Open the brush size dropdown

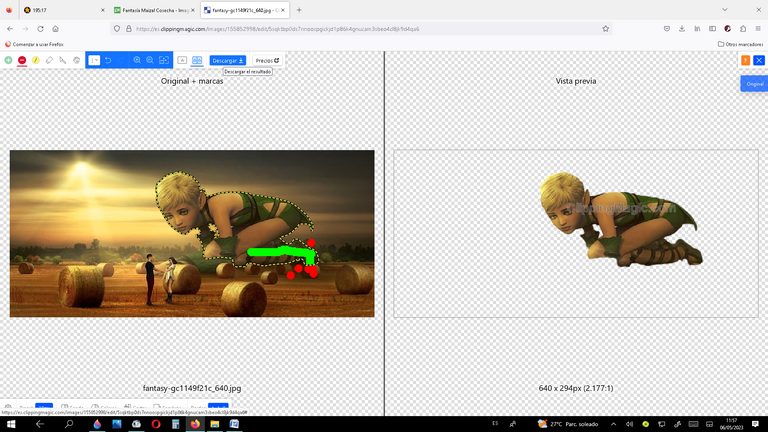point(94,60)
